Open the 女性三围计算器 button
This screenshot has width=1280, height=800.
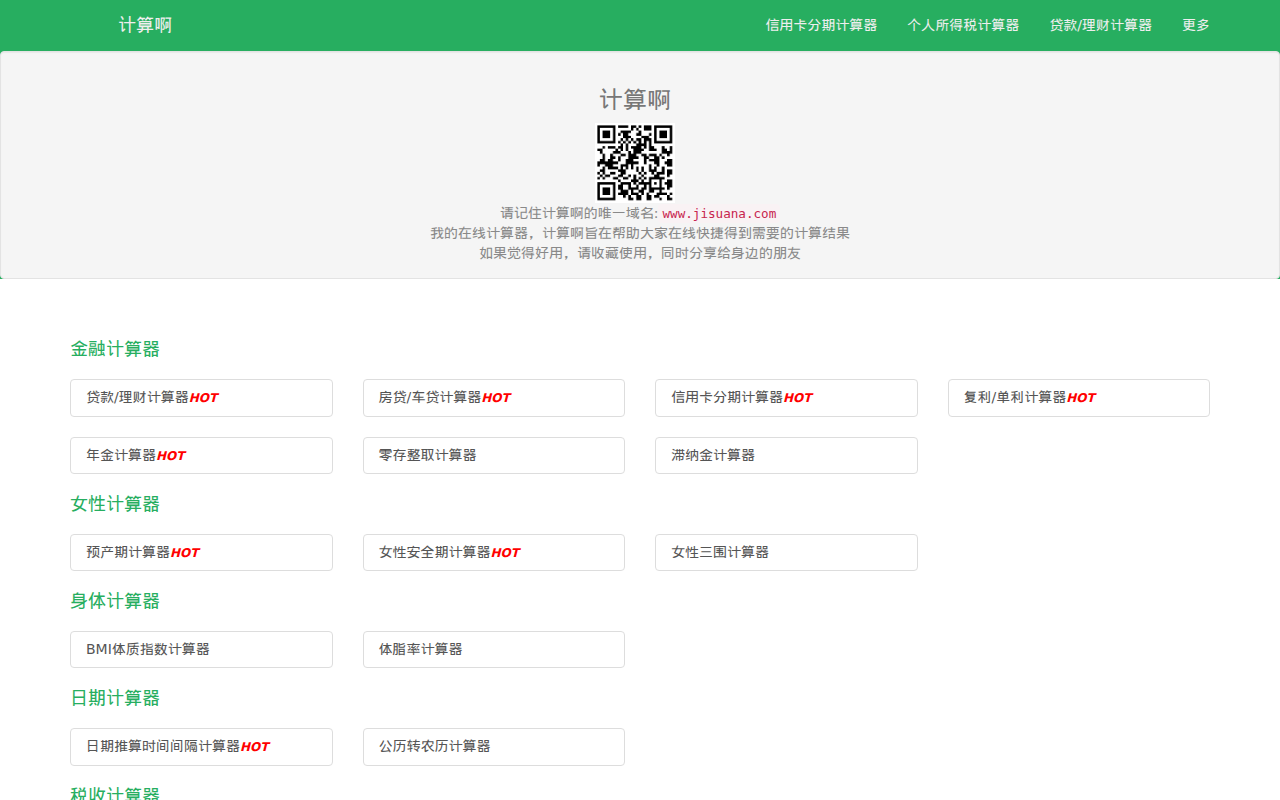786,553
